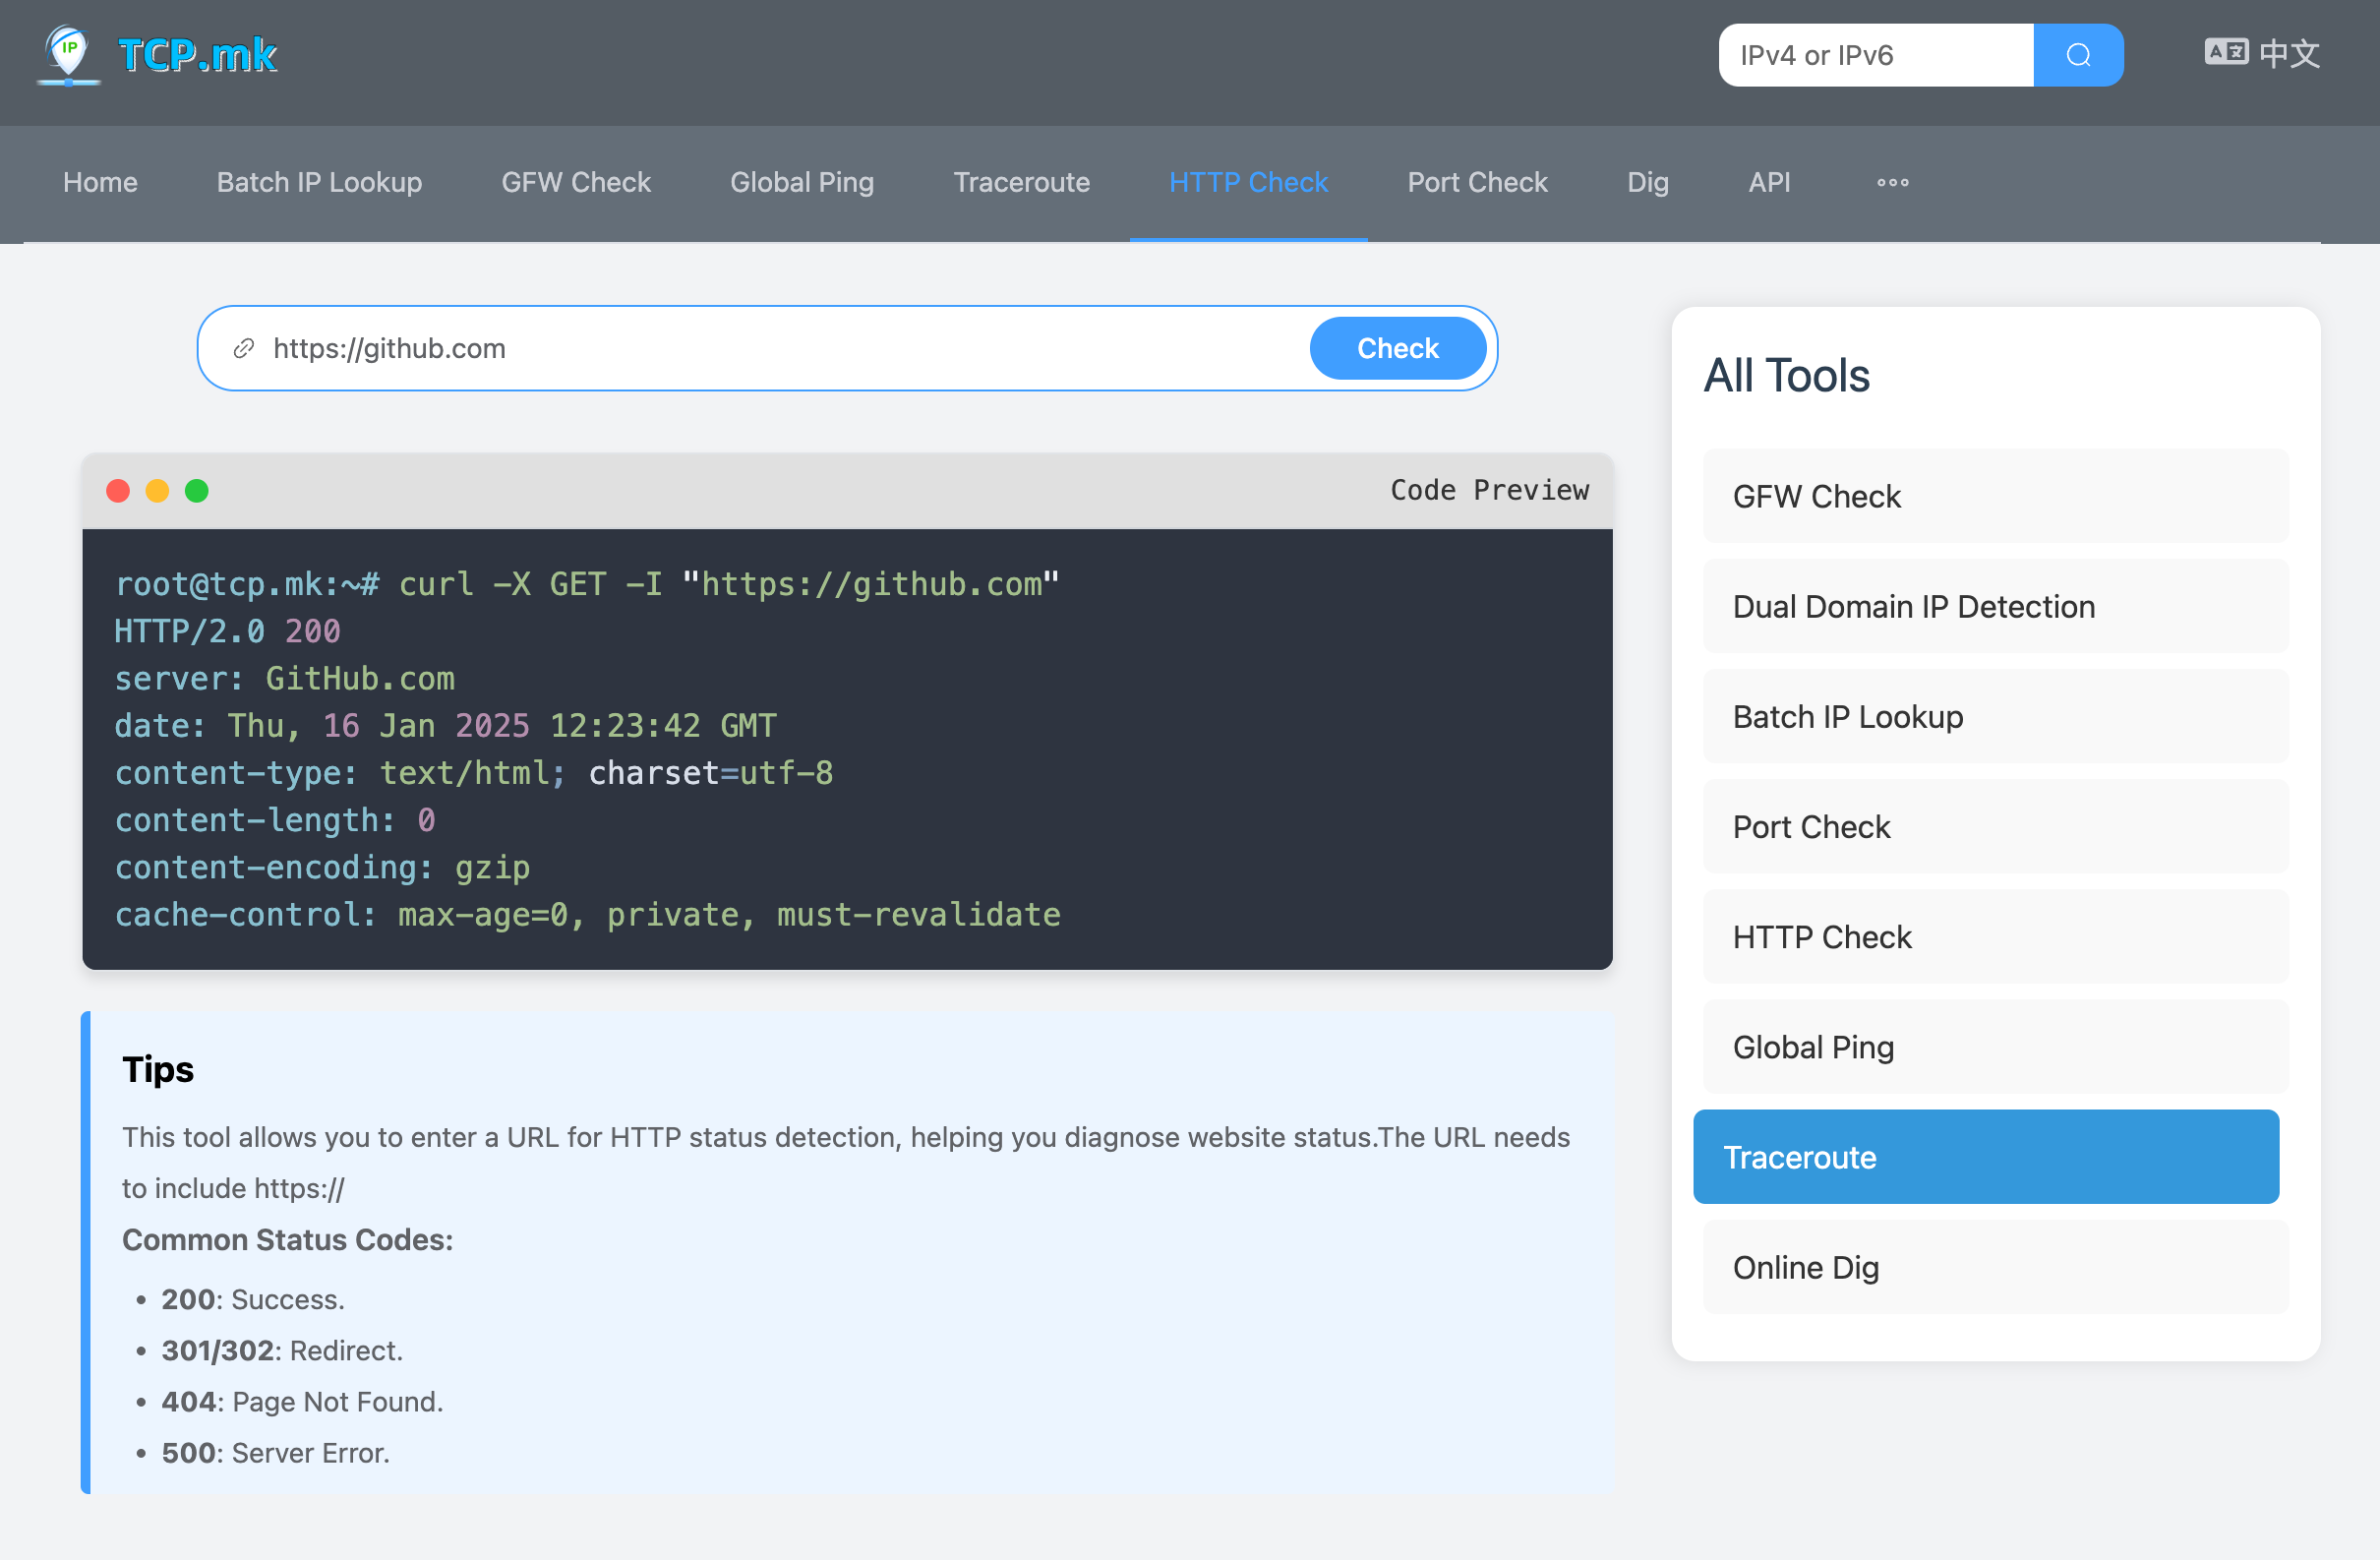
Task: Click the curl command line text
Action: pos(587,584)
